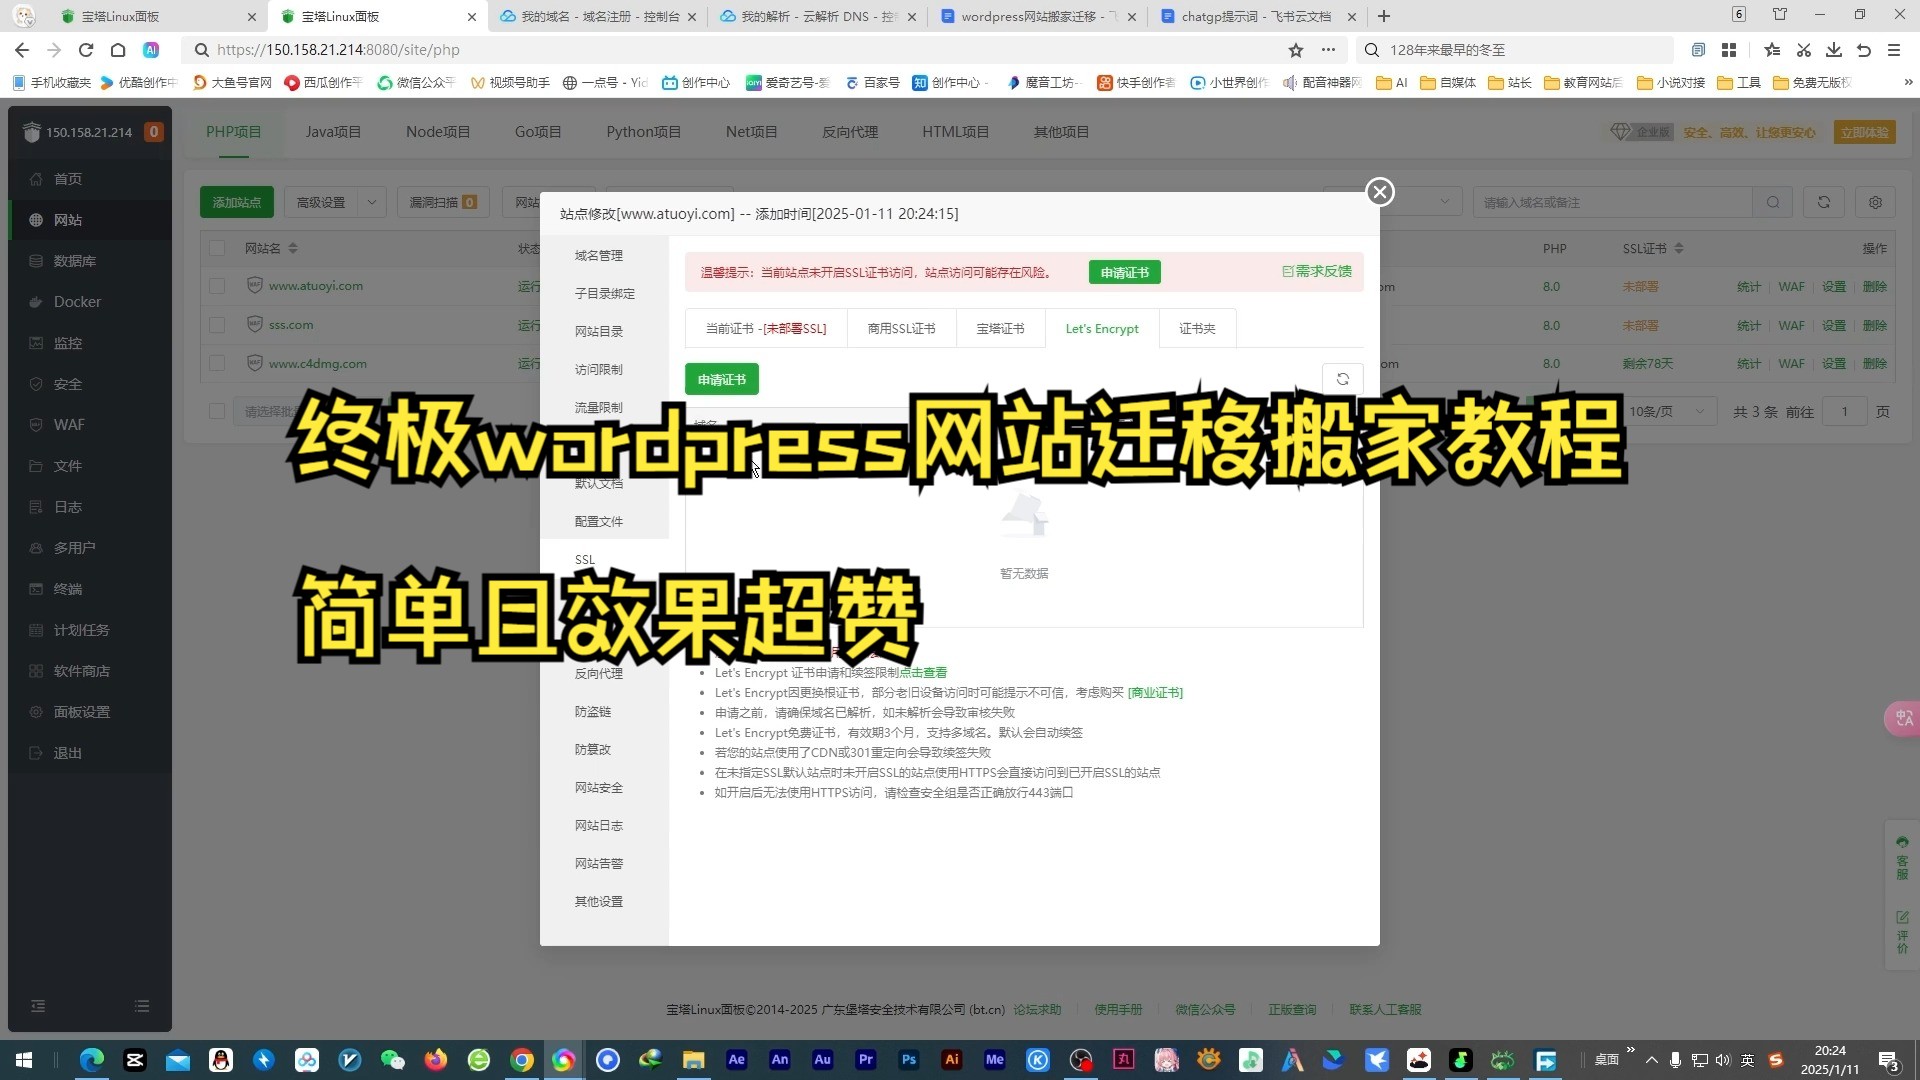Select the 宝塔证书 tab
The height and width of the screenshot is (1080, 1920).
[1000, 328]
